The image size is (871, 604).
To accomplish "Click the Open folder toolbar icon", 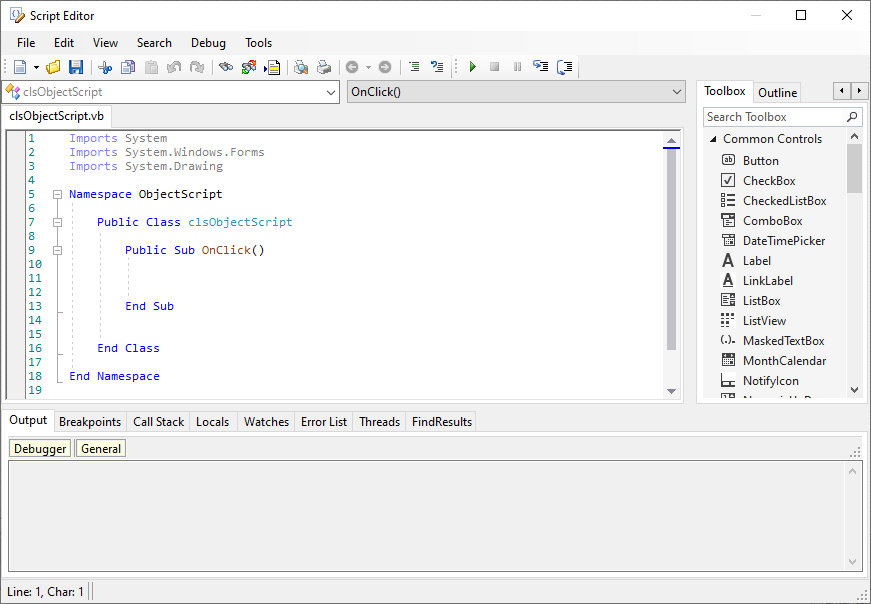I will click(x=53, y=67).
